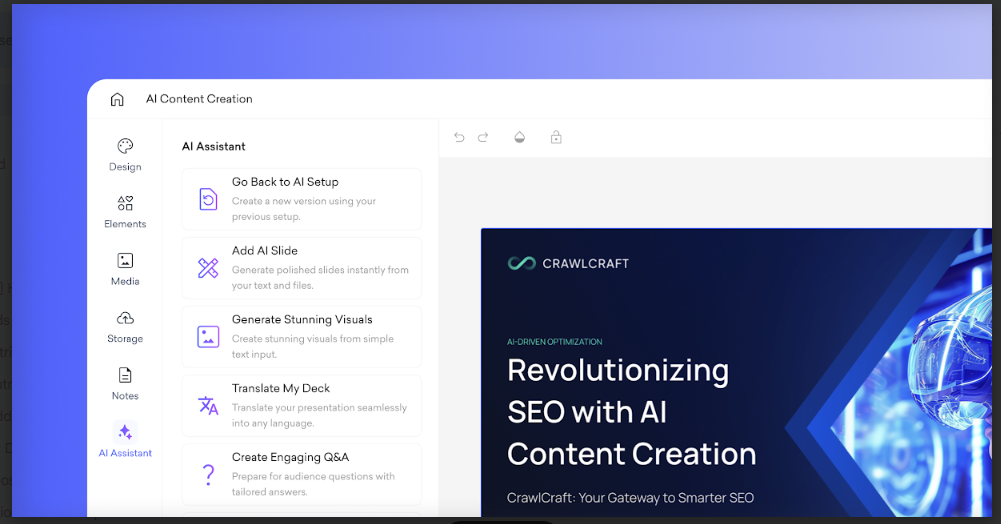This screenshot has width=1001, height=524.
Task: Click the Generate Stunning Visuals image icon
Action: [x=208, y=336]
